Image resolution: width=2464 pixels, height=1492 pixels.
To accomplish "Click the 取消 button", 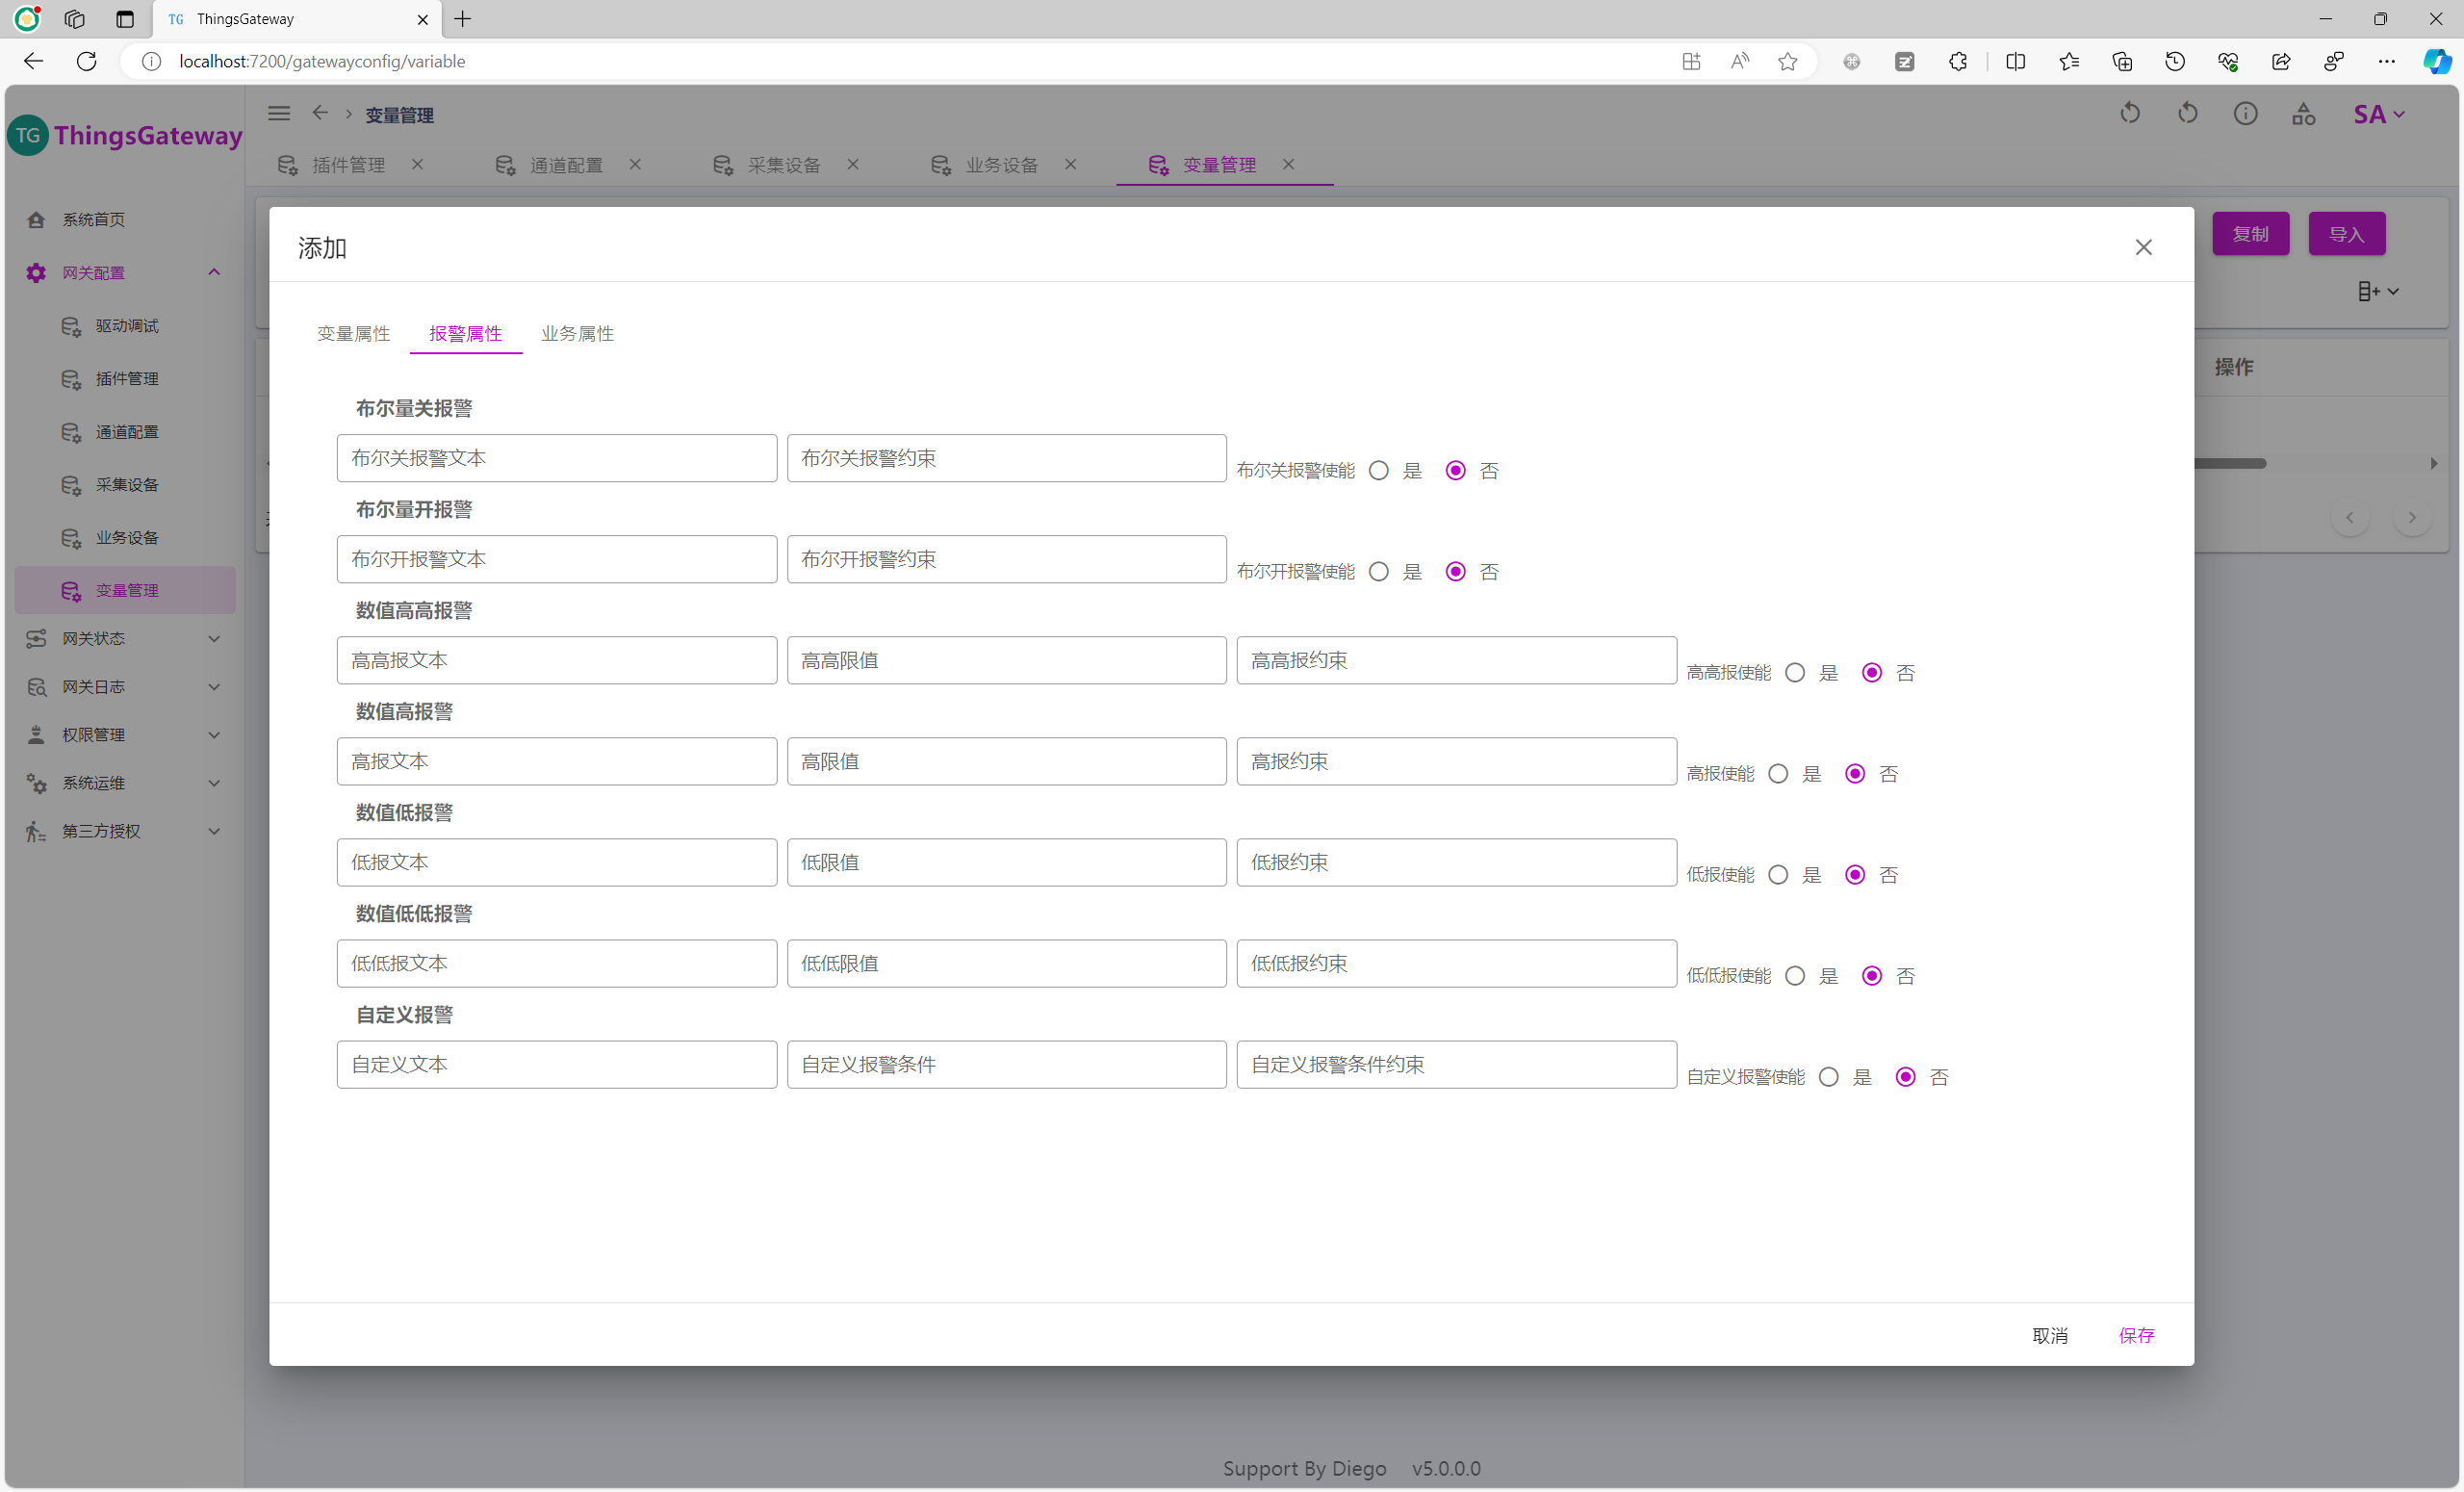I will (x=2049, y=1335).
